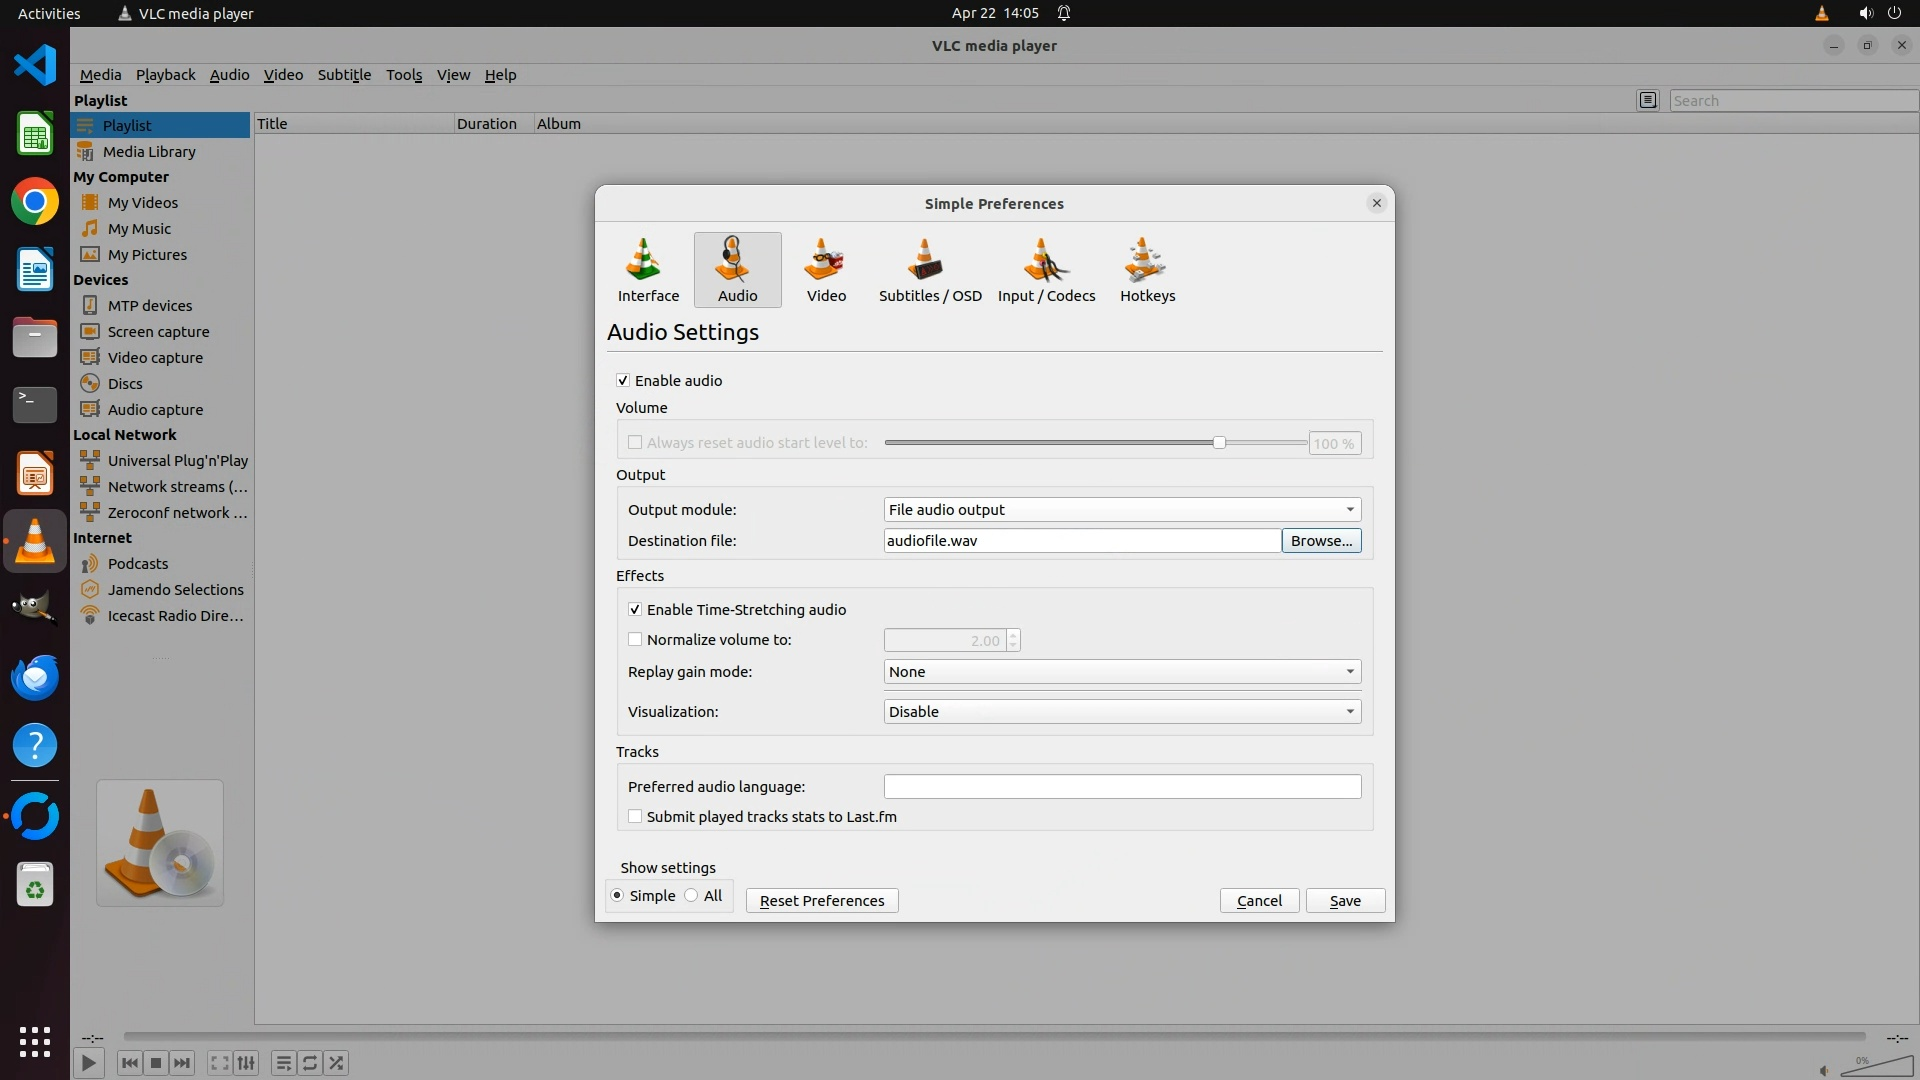1920x1080 pixels.
Task: Select the Video settings cone icon
Action: click(826, 270)
